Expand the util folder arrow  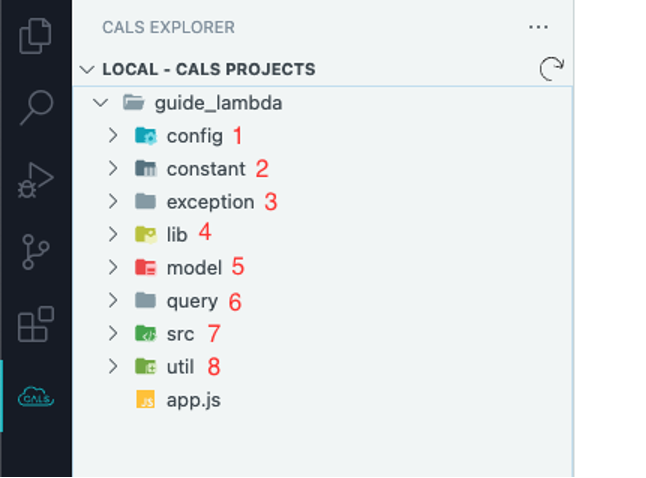point(113,366)
